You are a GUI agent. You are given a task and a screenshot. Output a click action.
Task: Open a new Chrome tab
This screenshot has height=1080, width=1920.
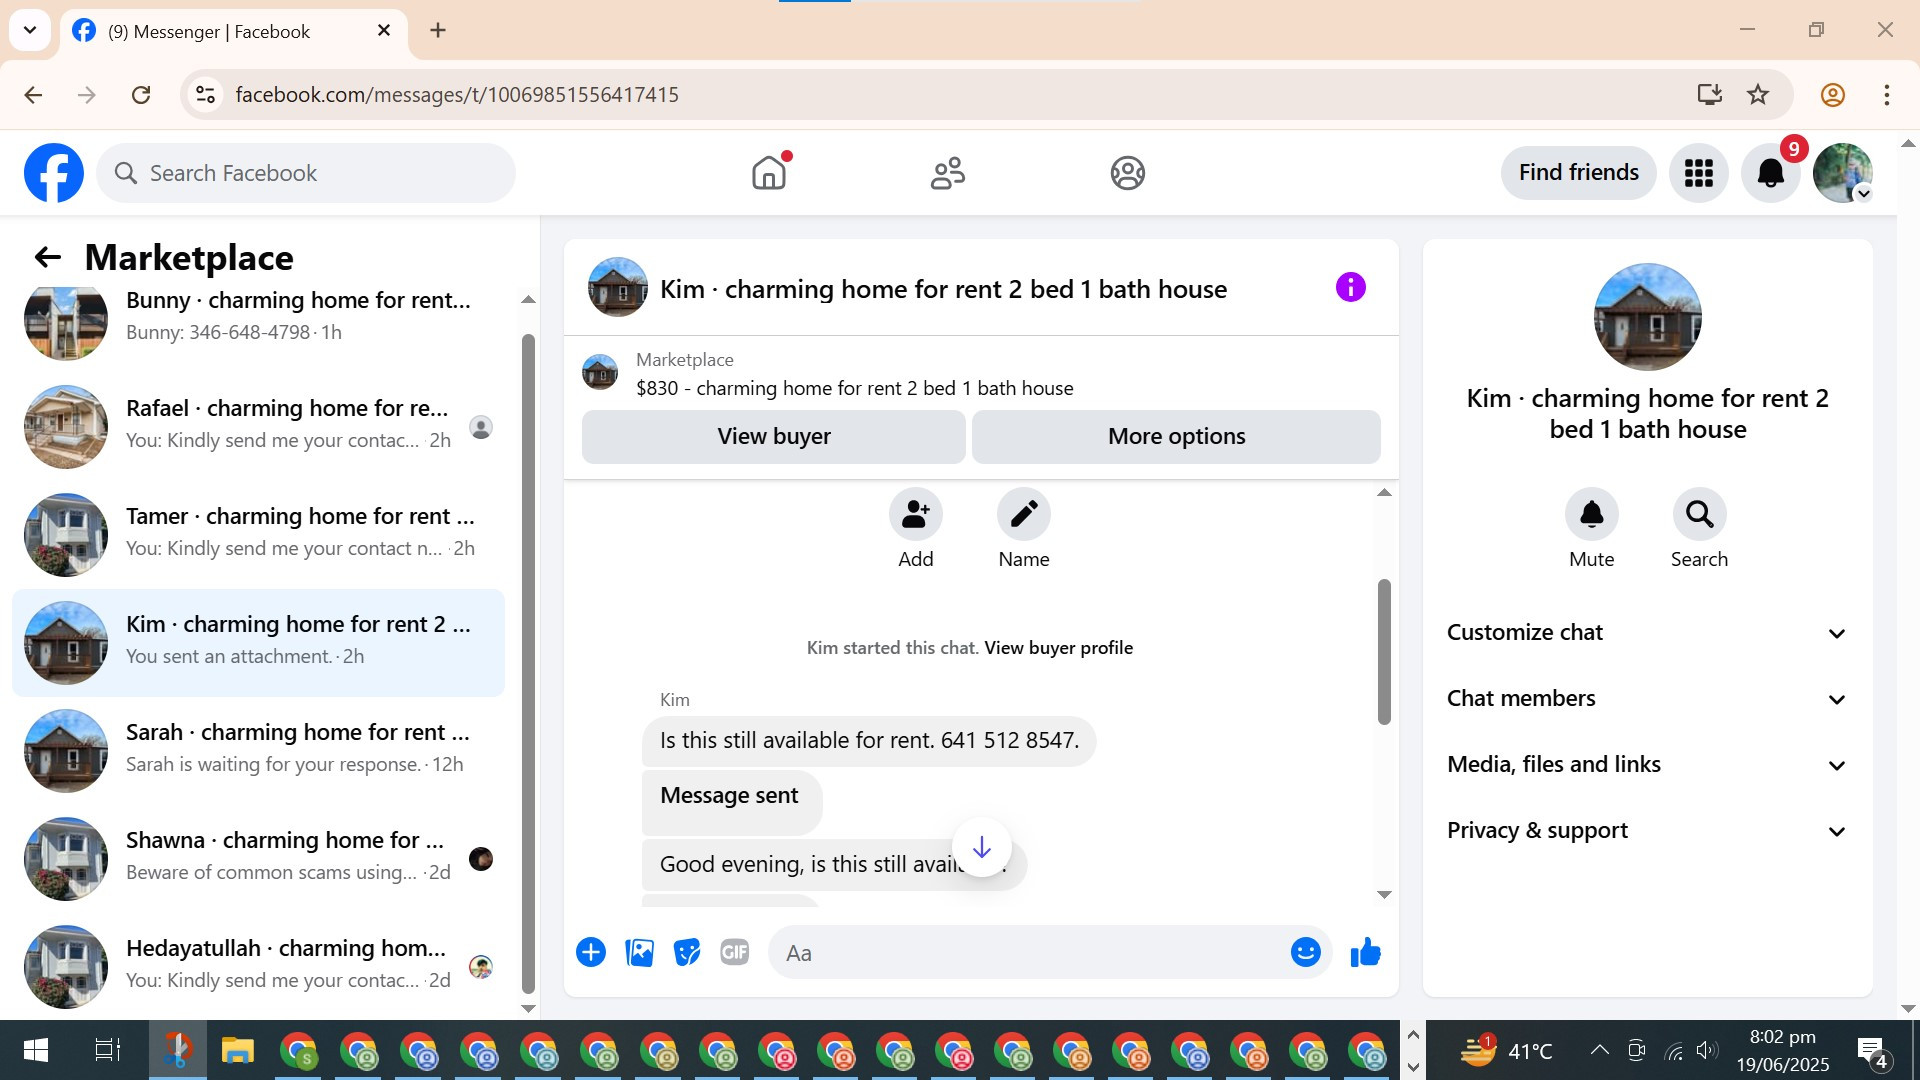(438, 31)
